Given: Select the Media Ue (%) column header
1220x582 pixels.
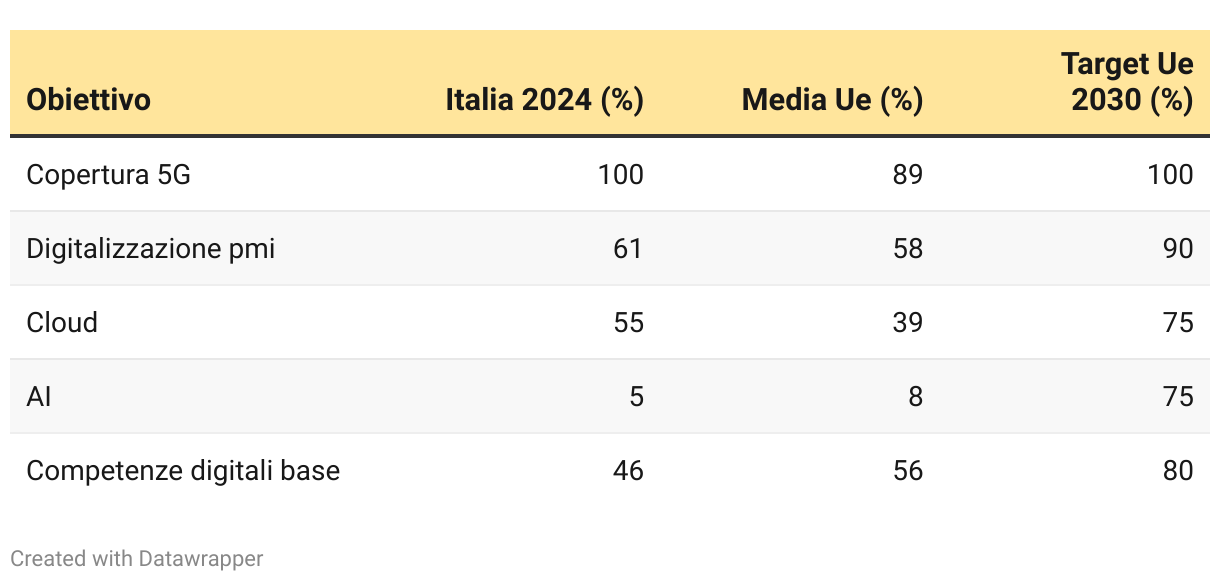Looking at the screenshot, I should click(832, 100).
